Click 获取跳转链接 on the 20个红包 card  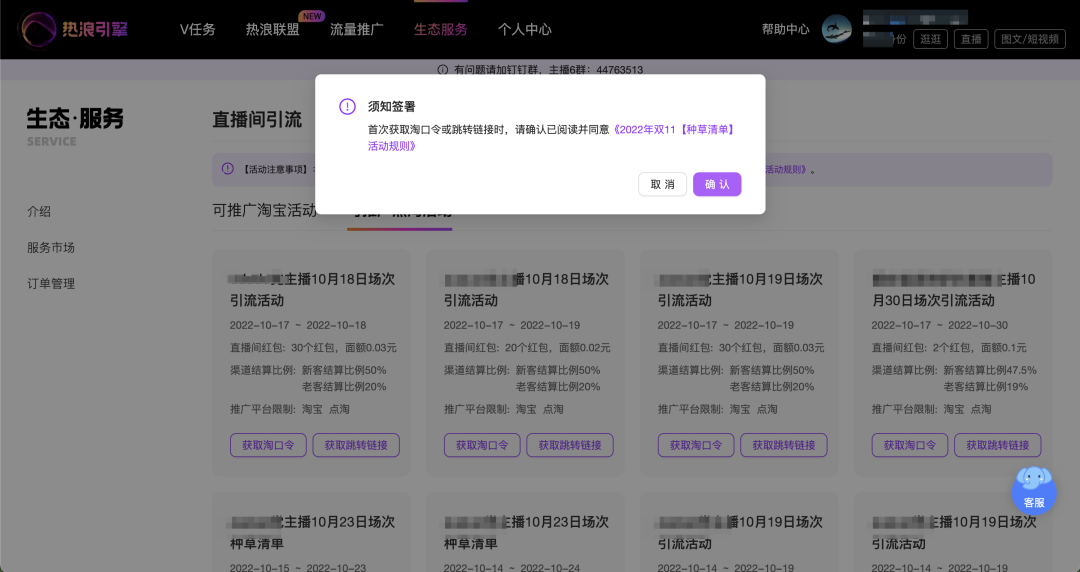(570, 445)
